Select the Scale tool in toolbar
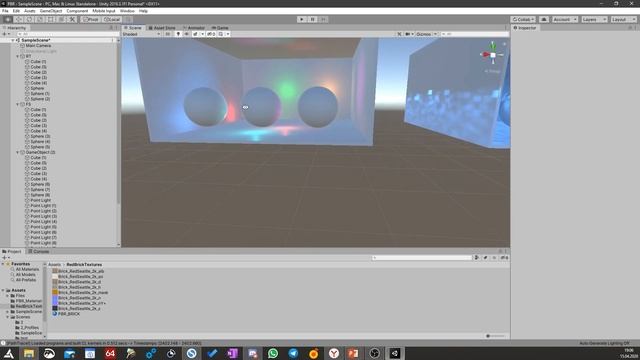This screenshot has height=360, width=640. point(40,20)
